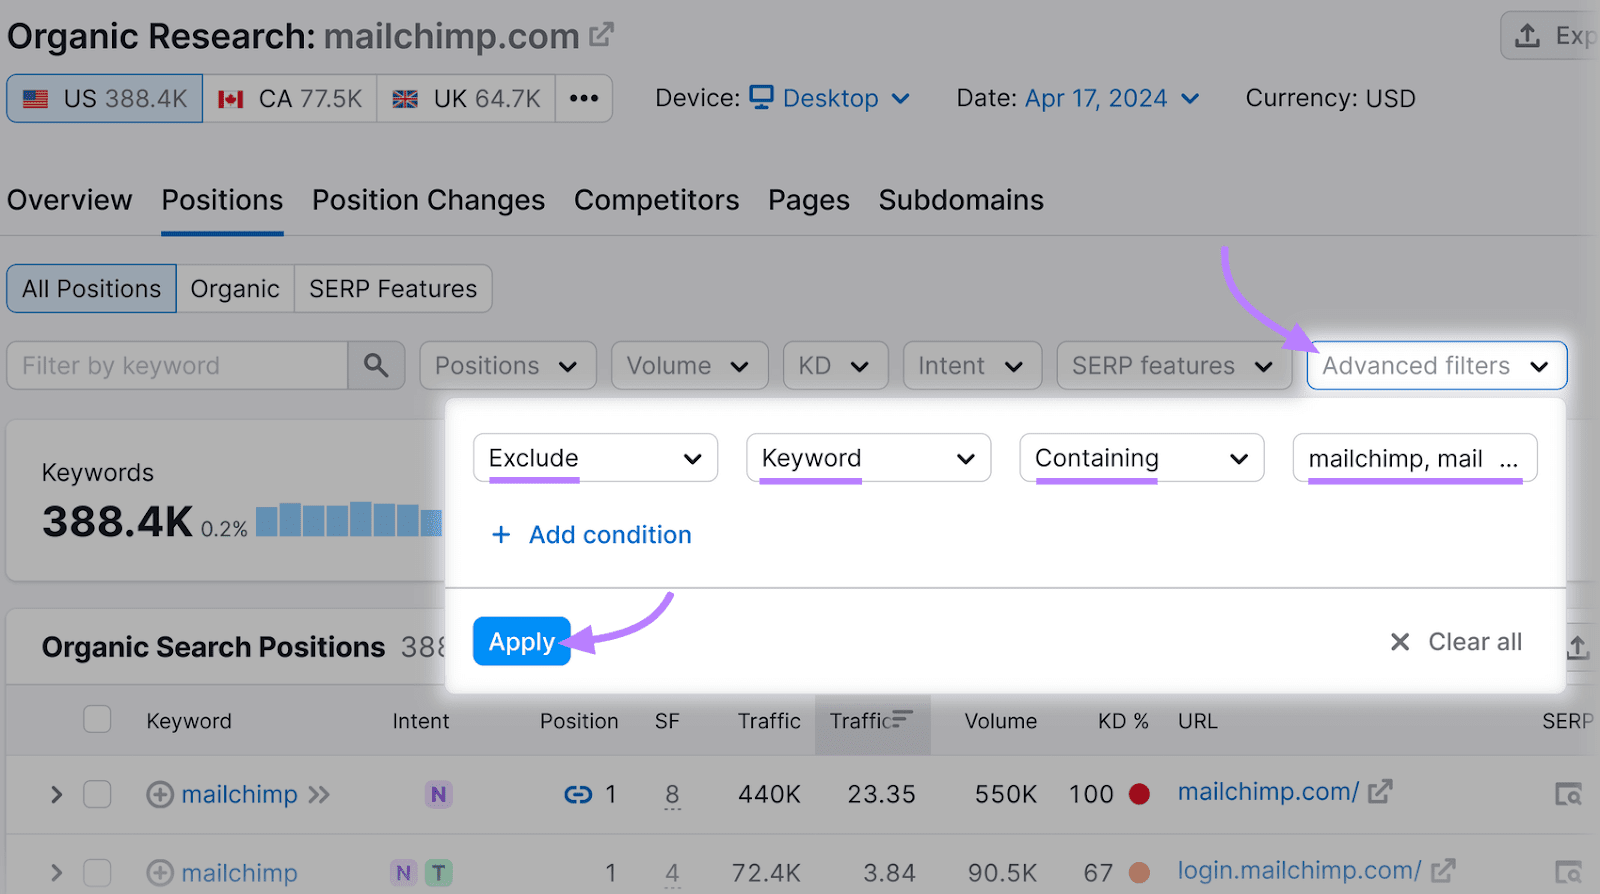Click the Add condition link
The image size is (1600, 894).
[x=590, y=535]
